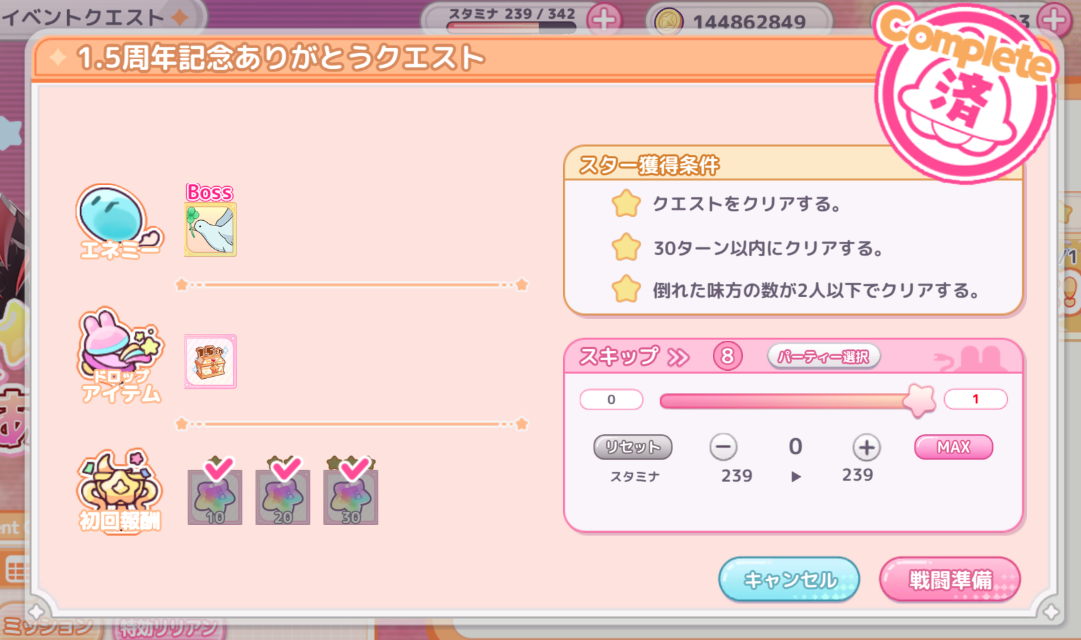The width and height of the screenshot is (1081, 640).
Task: Reset the skip count with リセット
Action: (633, 447)
